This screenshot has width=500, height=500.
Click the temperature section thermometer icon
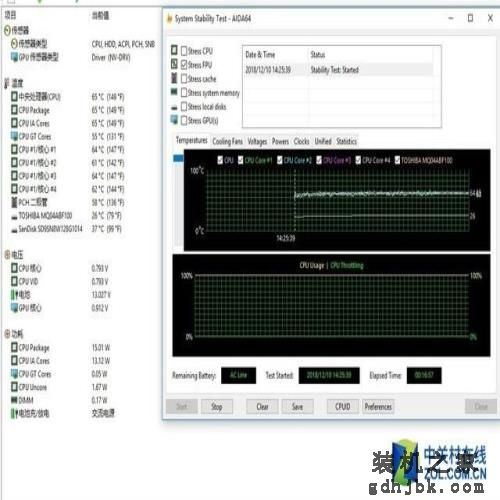7,83
